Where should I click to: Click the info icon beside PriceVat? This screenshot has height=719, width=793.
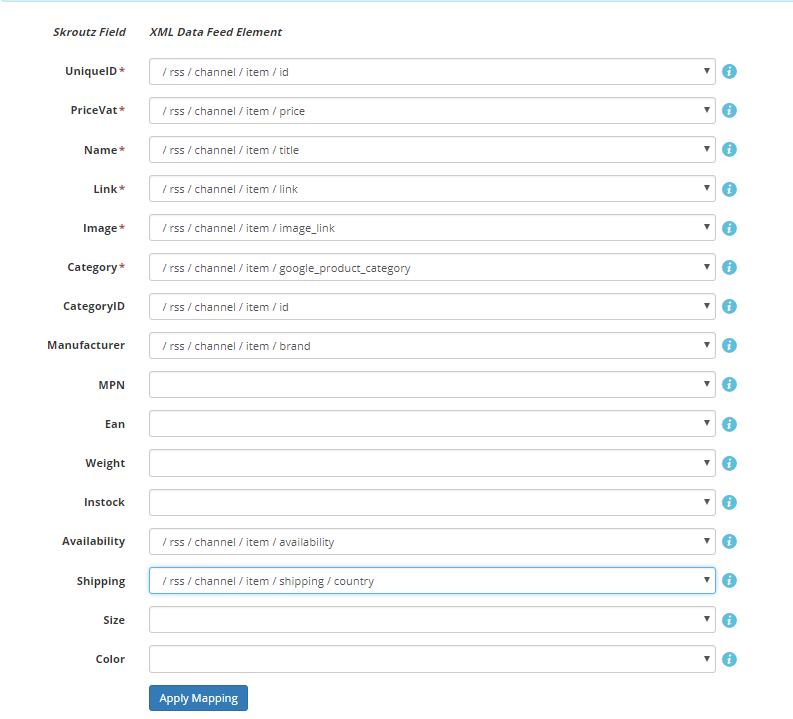click(x=729, y=110)
